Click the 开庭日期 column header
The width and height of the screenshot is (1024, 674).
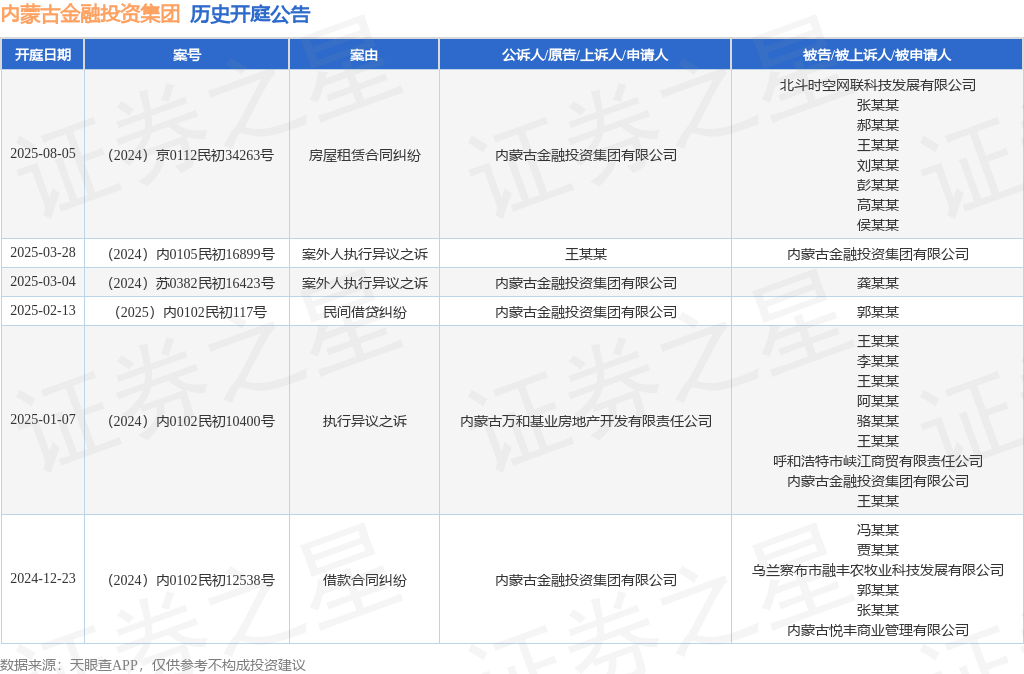(43, 54)
